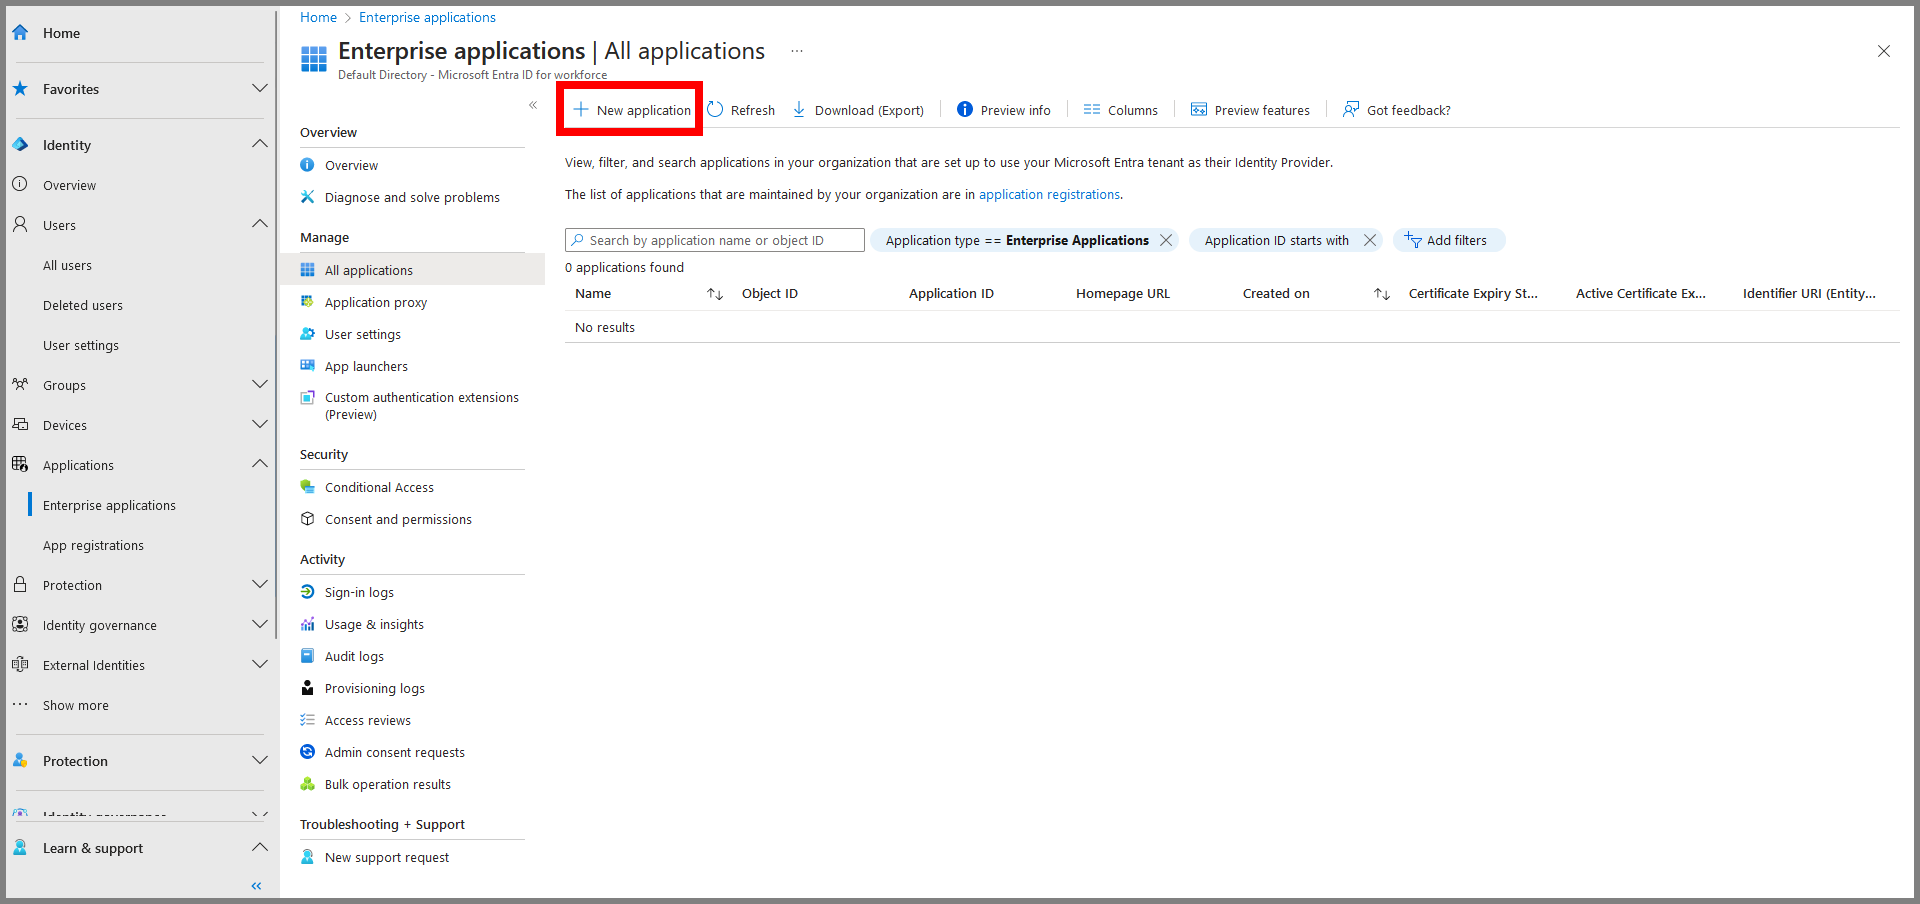Click the Devices icon in sidebar
The width and height of the screenshot is (1920, 904).
point(20,425)
